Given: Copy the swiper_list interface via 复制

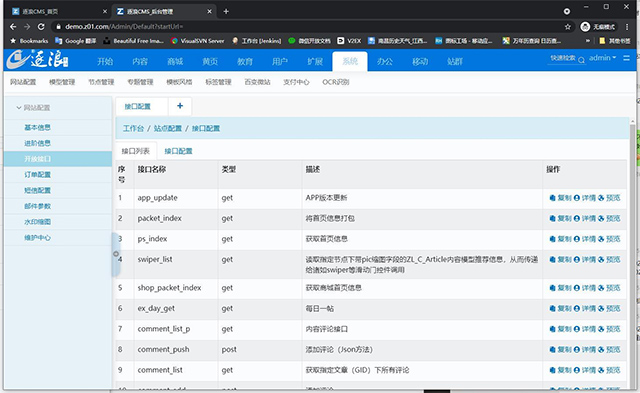Looking at the screenshot, I should point(560,260).
